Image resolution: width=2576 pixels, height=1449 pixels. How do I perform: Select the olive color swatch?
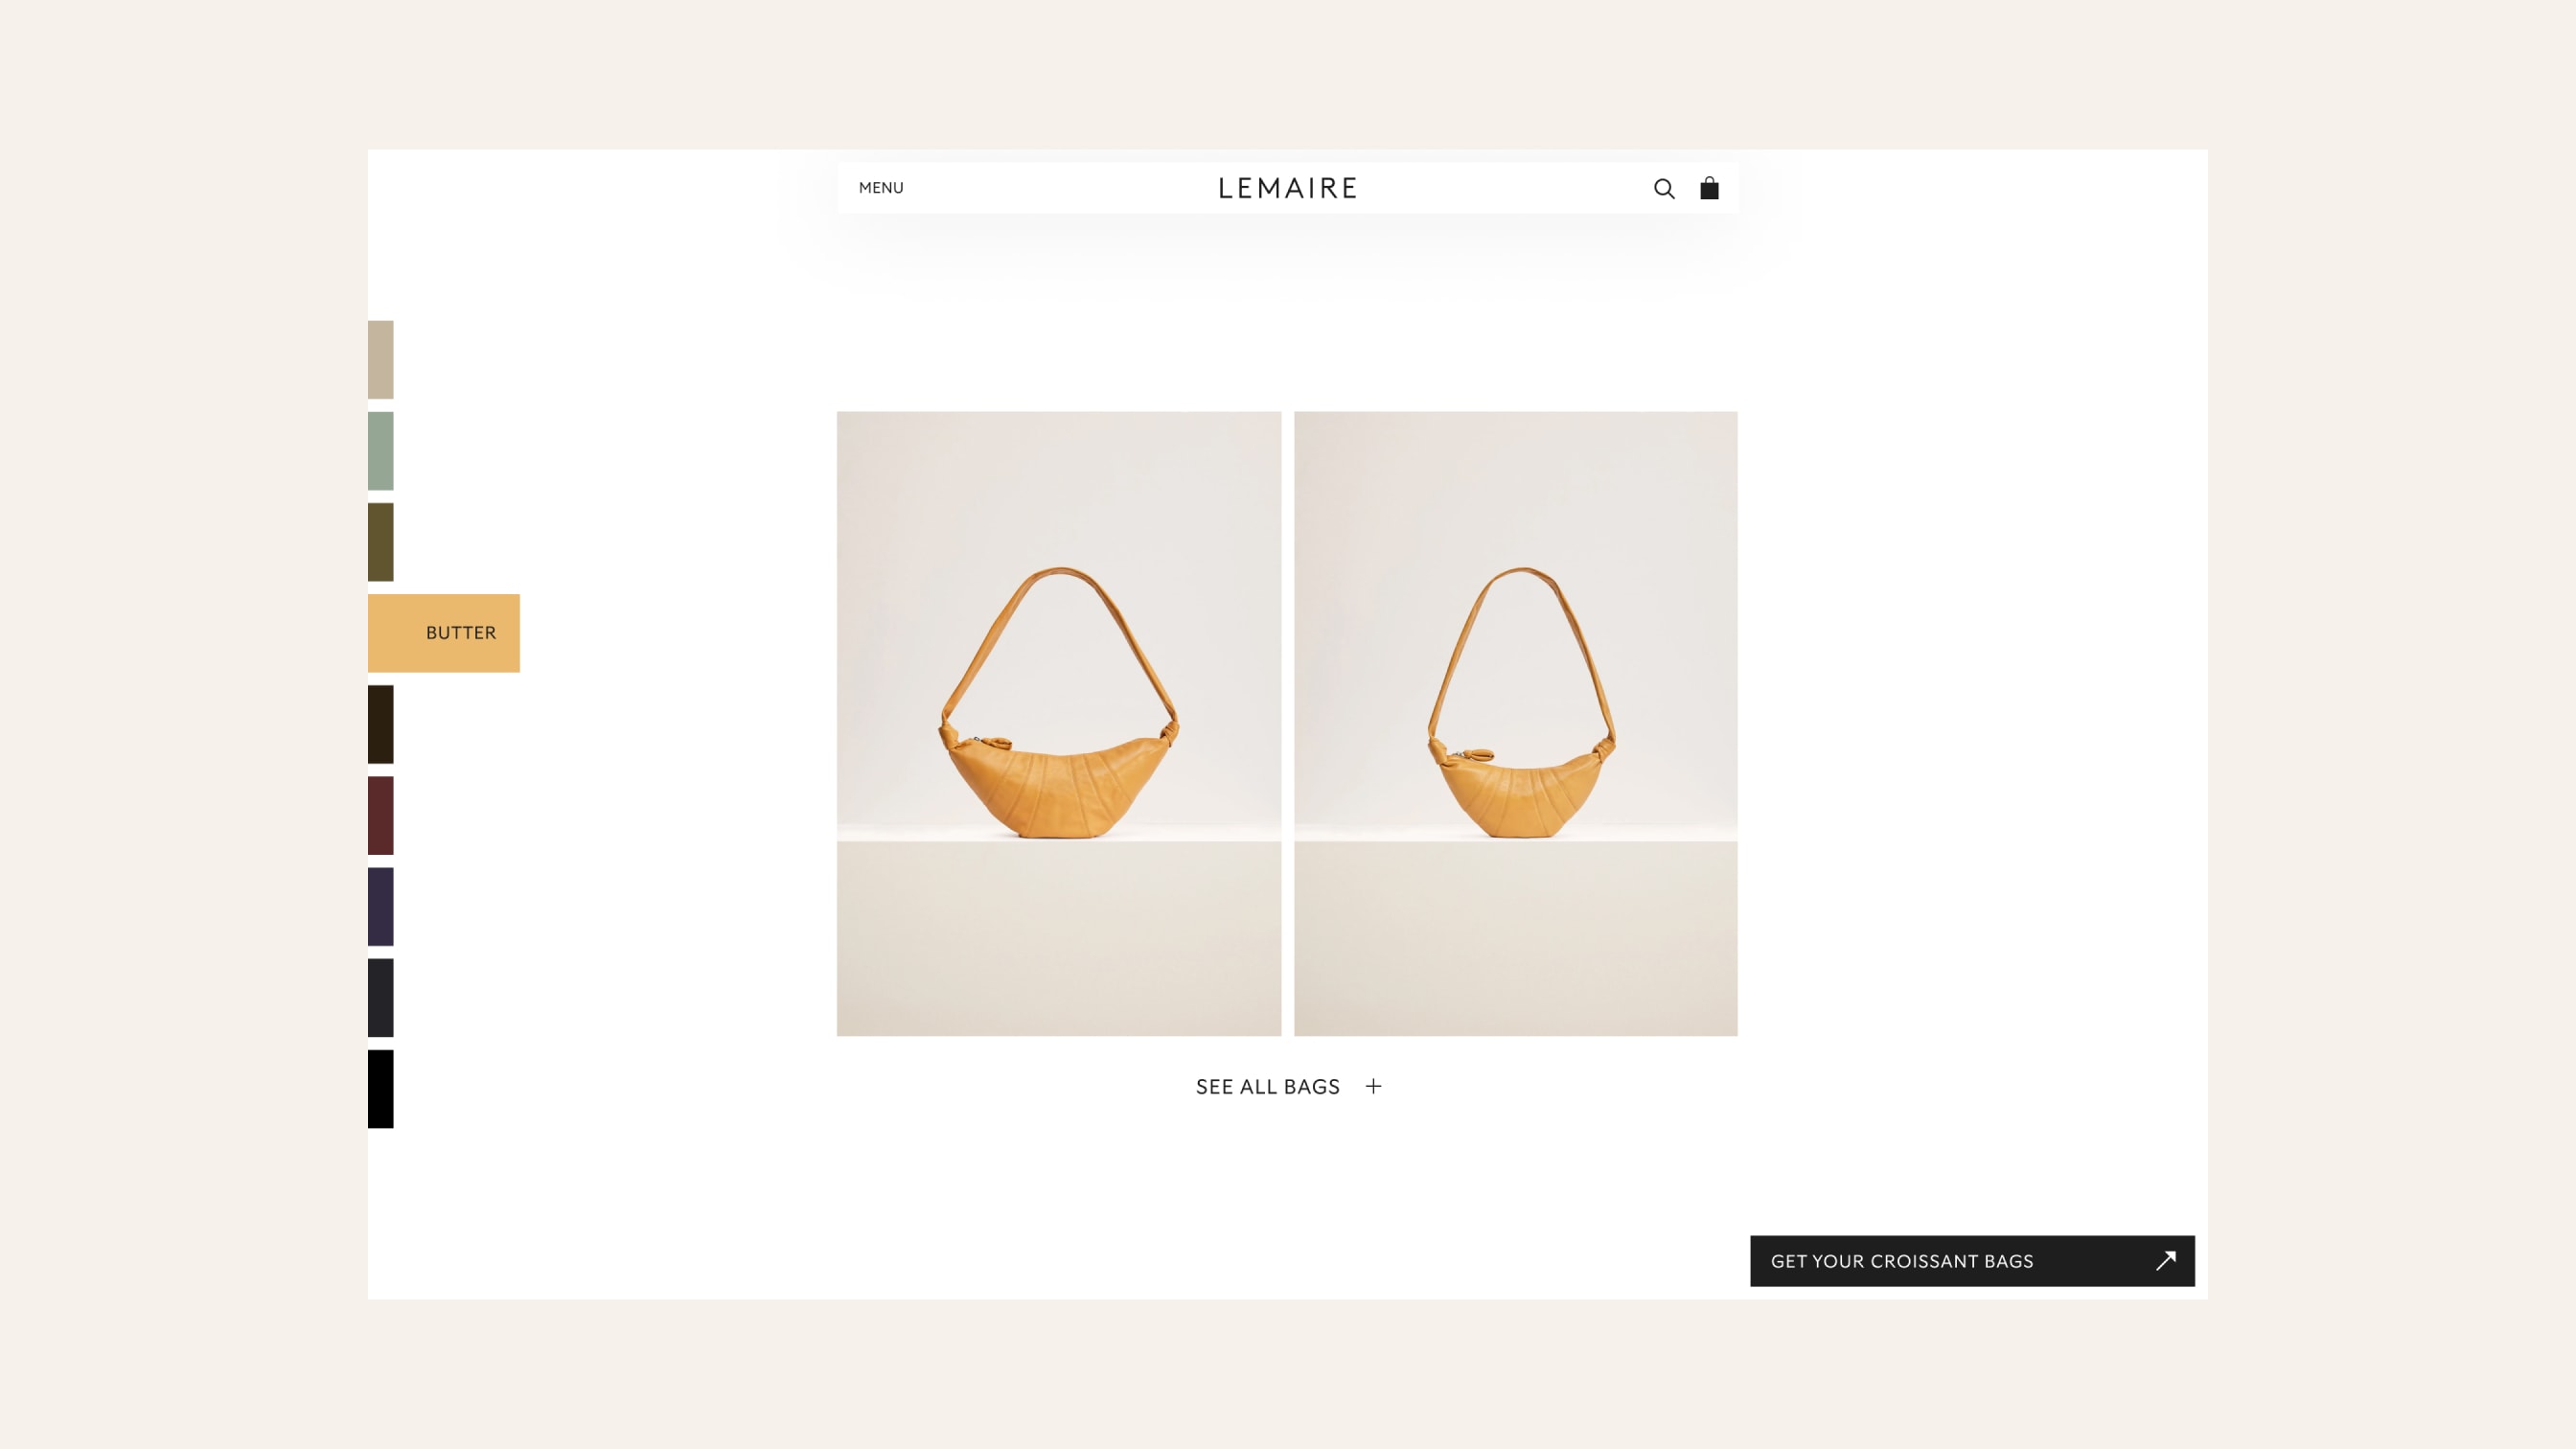[x=380, y=542]
